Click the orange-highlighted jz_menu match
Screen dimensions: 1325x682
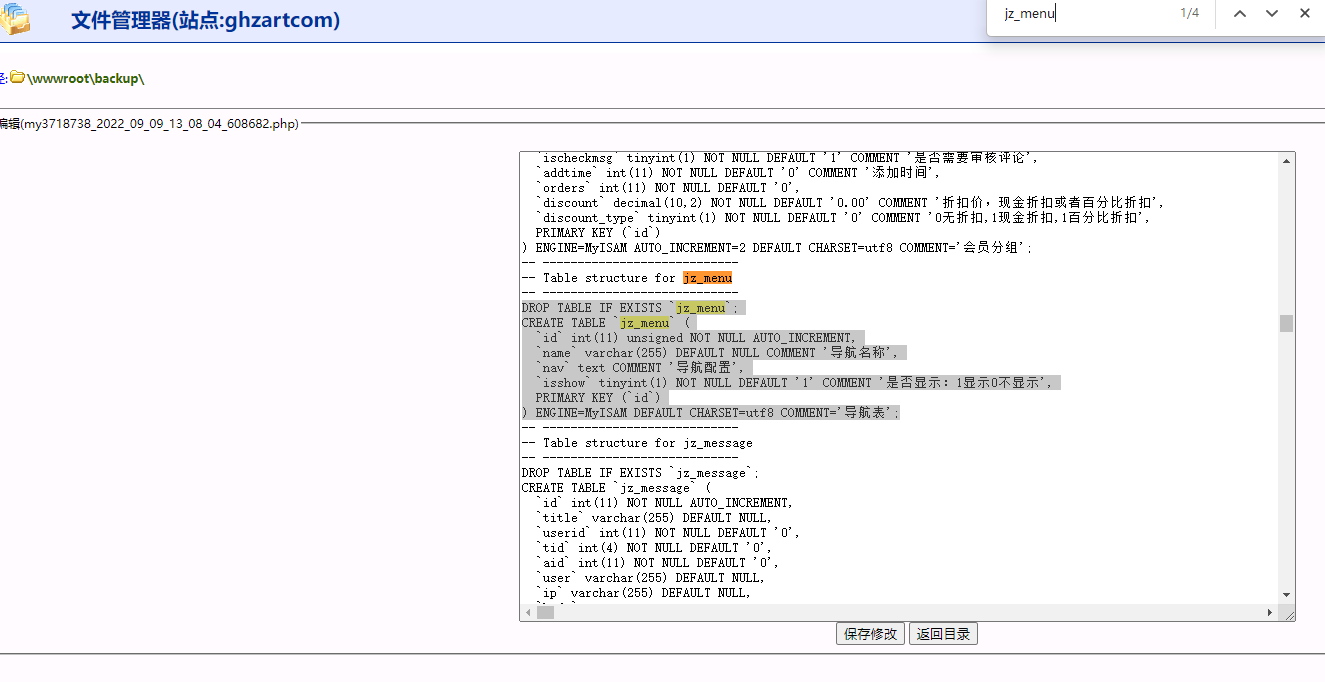[x=708, y=278]
